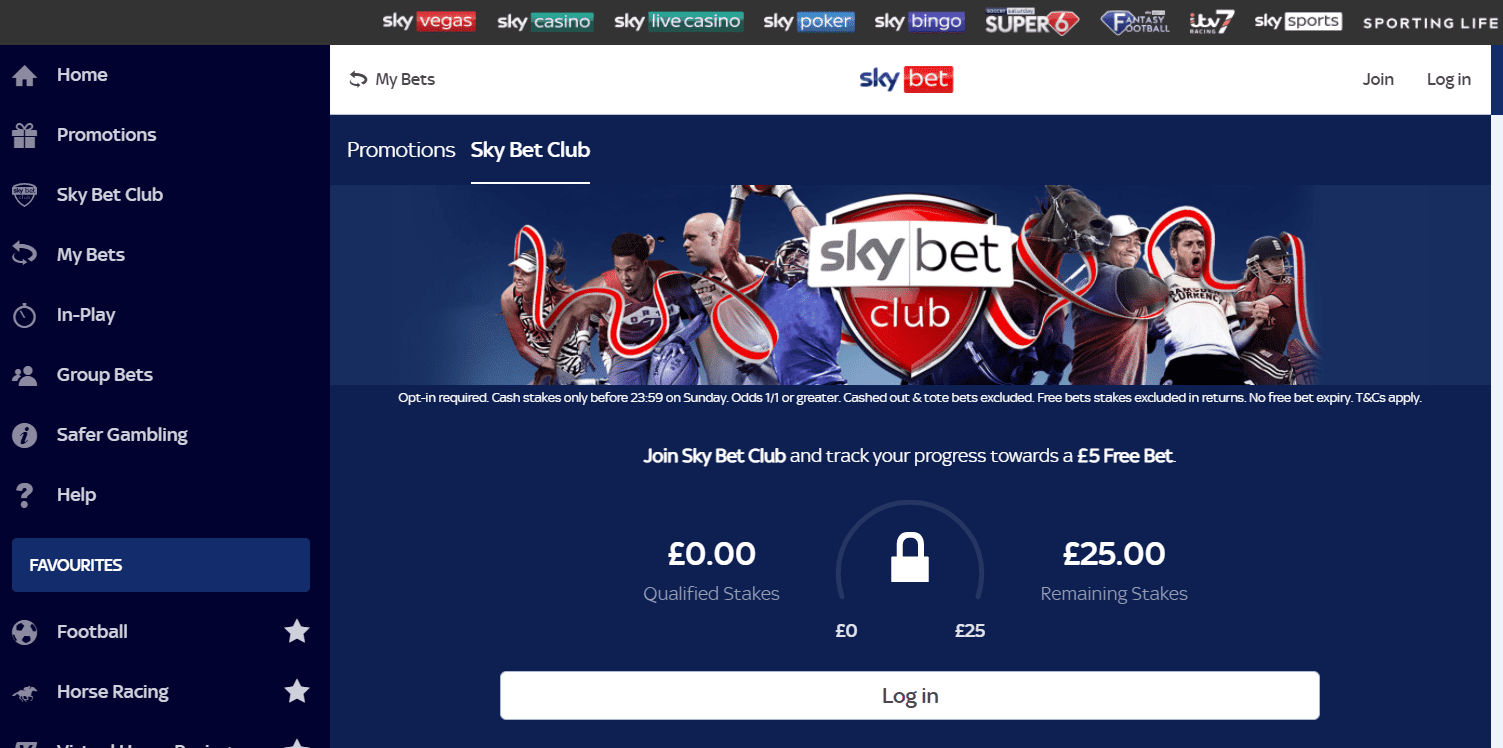Click the Home house icon in sidebar
This screenshot has height=748, width=1503.
point(24,75)
